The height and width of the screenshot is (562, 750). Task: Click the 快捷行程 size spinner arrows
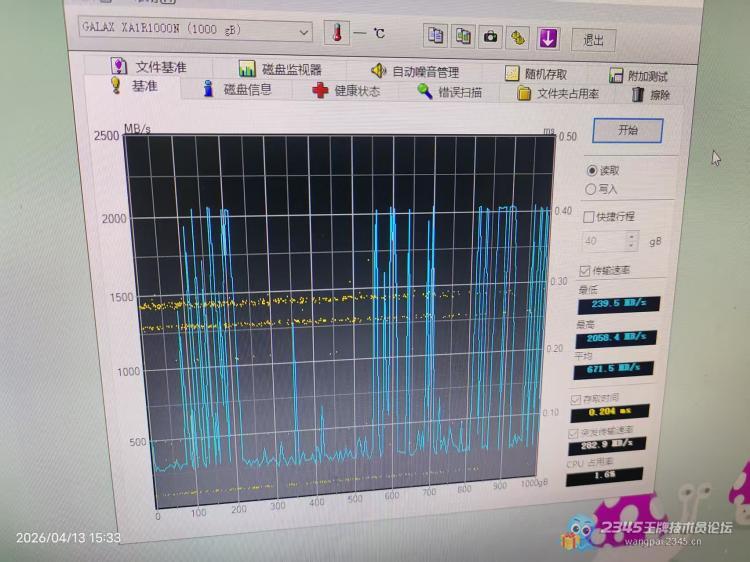(631, 241)
